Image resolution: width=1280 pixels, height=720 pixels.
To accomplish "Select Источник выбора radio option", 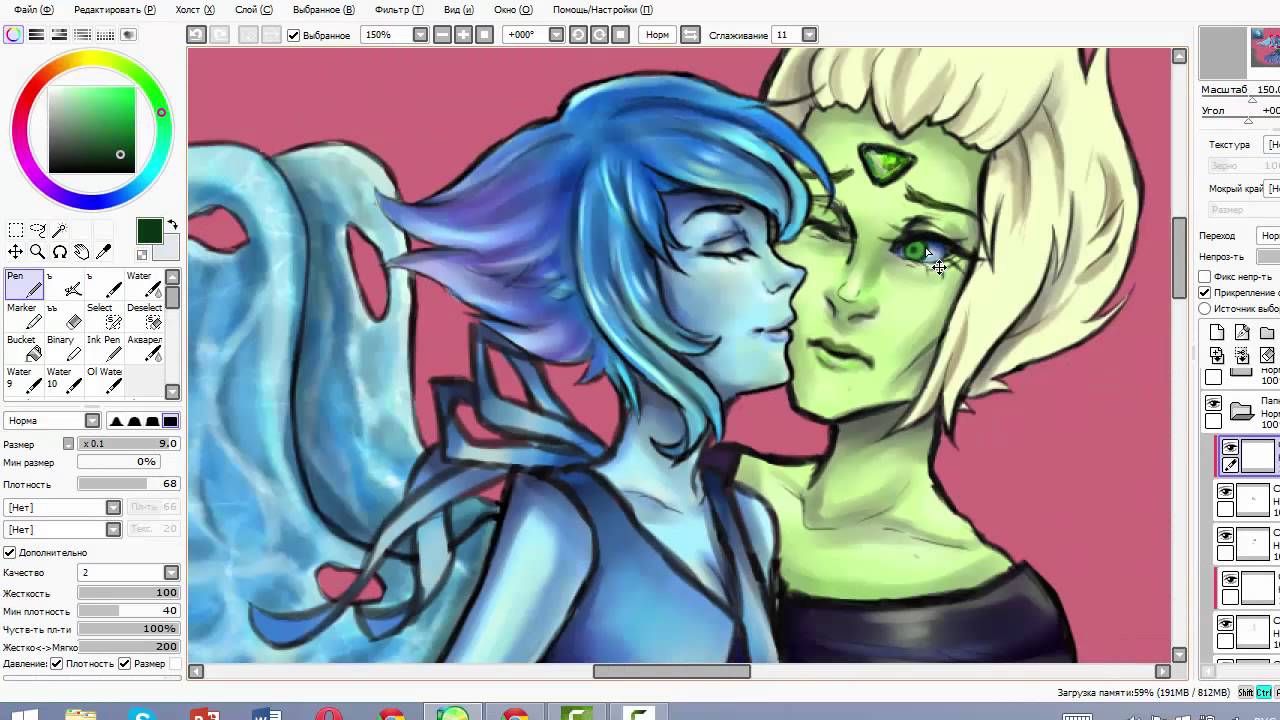I will pyautogui.click(x=1205, y=308).
